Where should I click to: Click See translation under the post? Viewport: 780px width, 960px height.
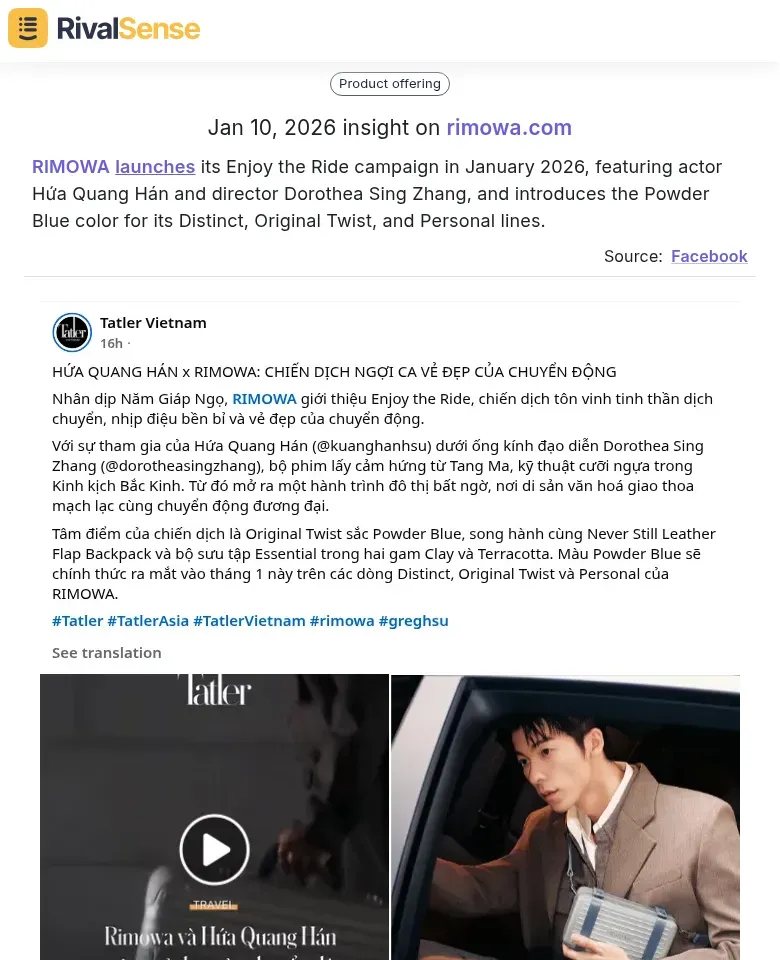click(x=107, y=653)
